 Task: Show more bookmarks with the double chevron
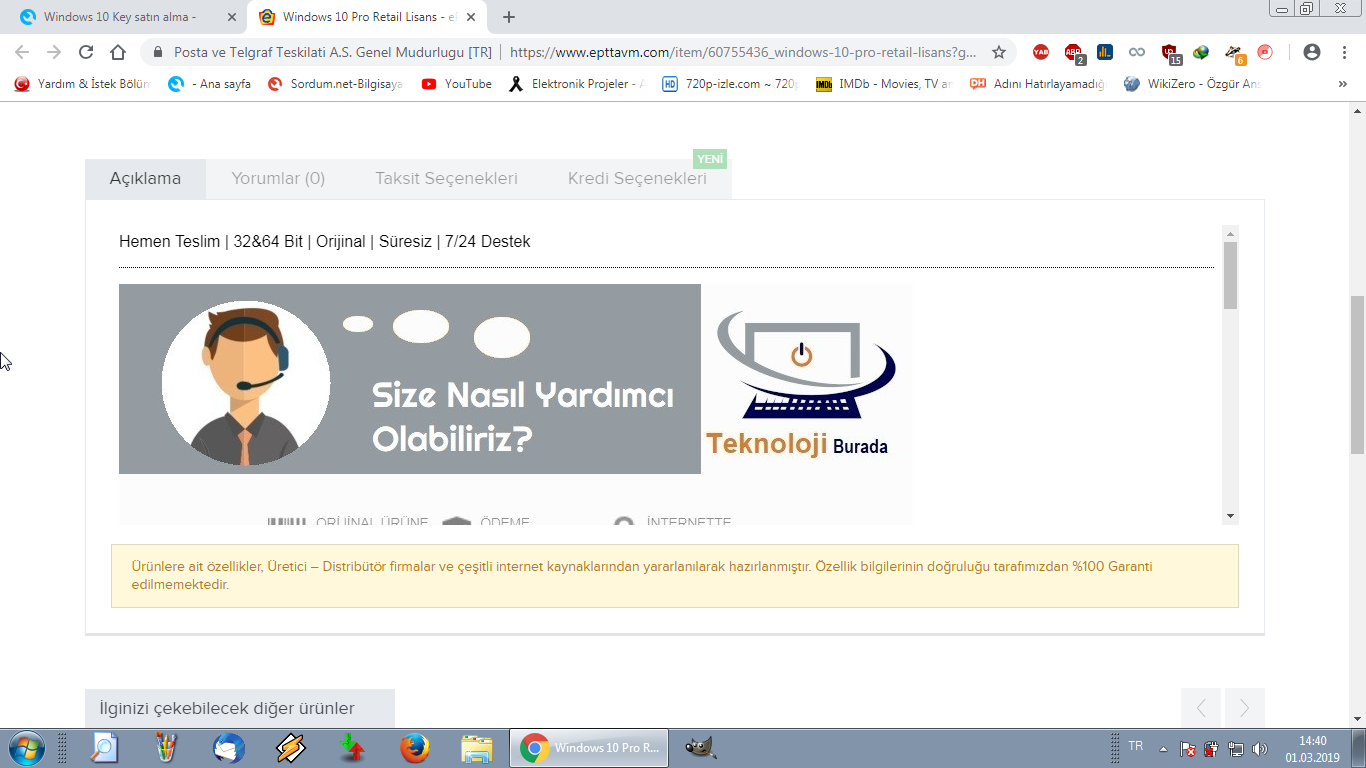(x=1342, y=84)
